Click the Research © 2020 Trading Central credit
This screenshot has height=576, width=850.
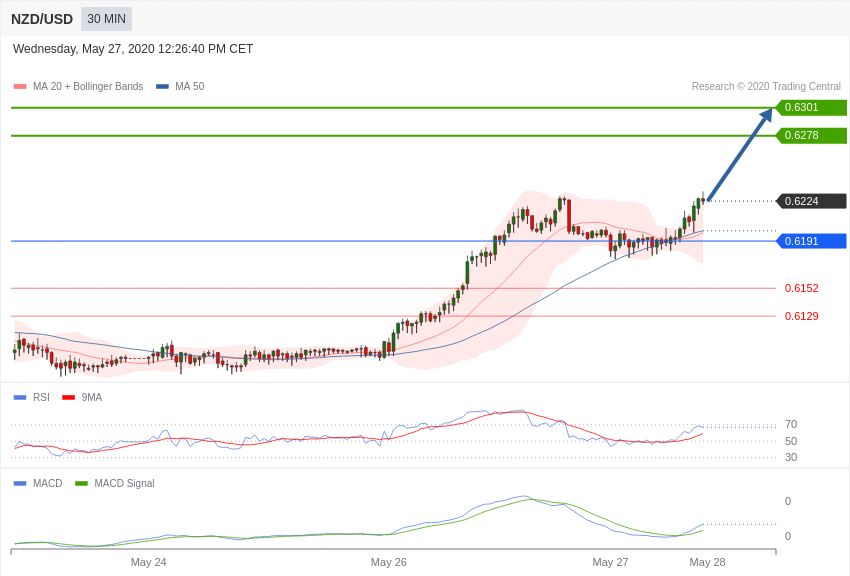[766, 86]
